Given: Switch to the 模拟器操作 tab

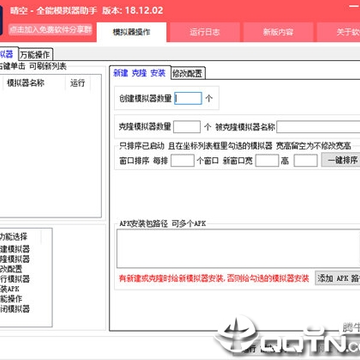Looking at the screenshot, I should point(131,32).
